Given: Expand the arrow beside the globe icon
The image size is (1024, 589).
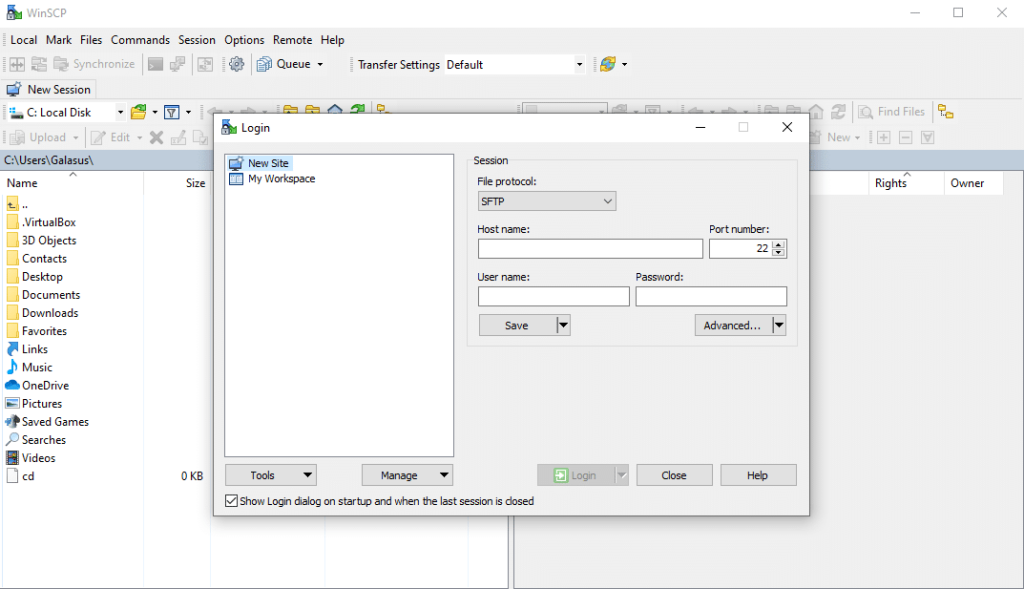Looking at the screenshot, I should click(624, 64).
